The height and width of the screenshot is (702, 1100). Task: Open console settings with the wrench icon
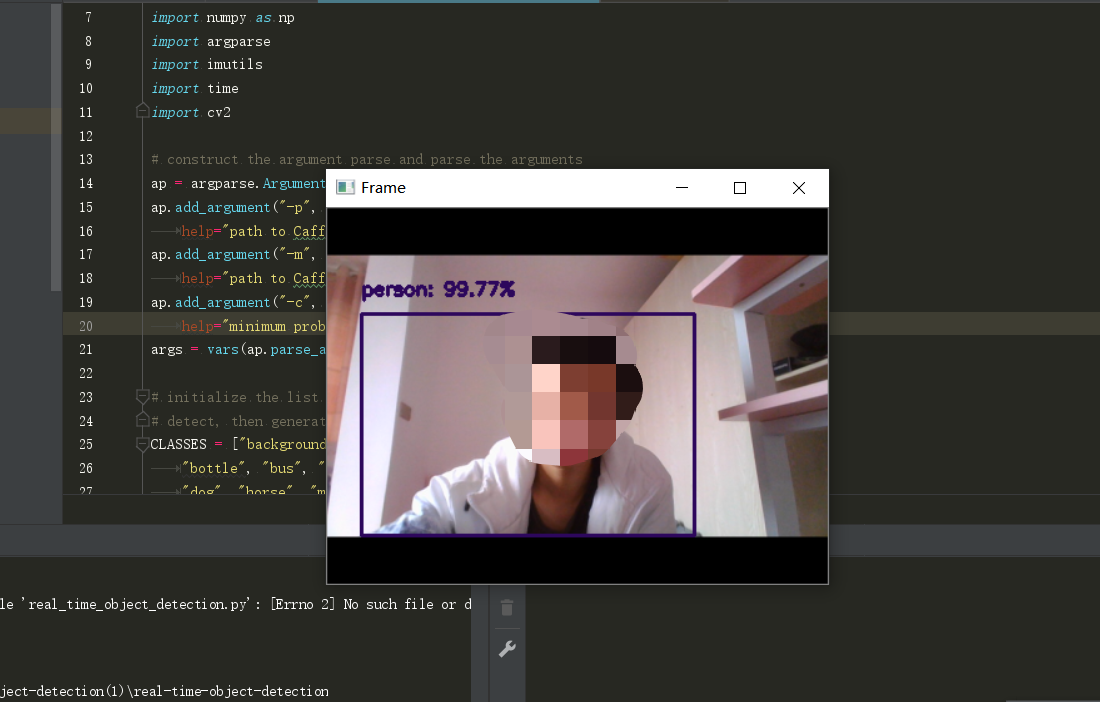506,648
